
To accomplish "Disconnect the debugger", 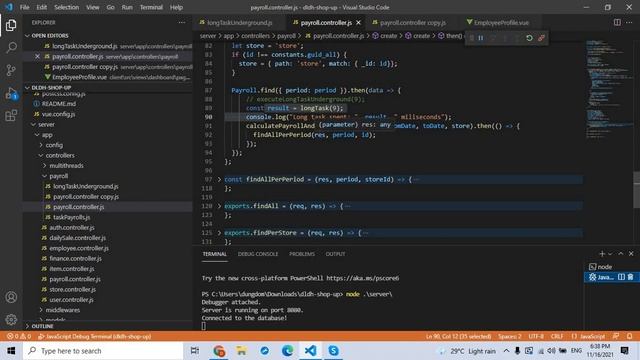I will tap(541, 38).
